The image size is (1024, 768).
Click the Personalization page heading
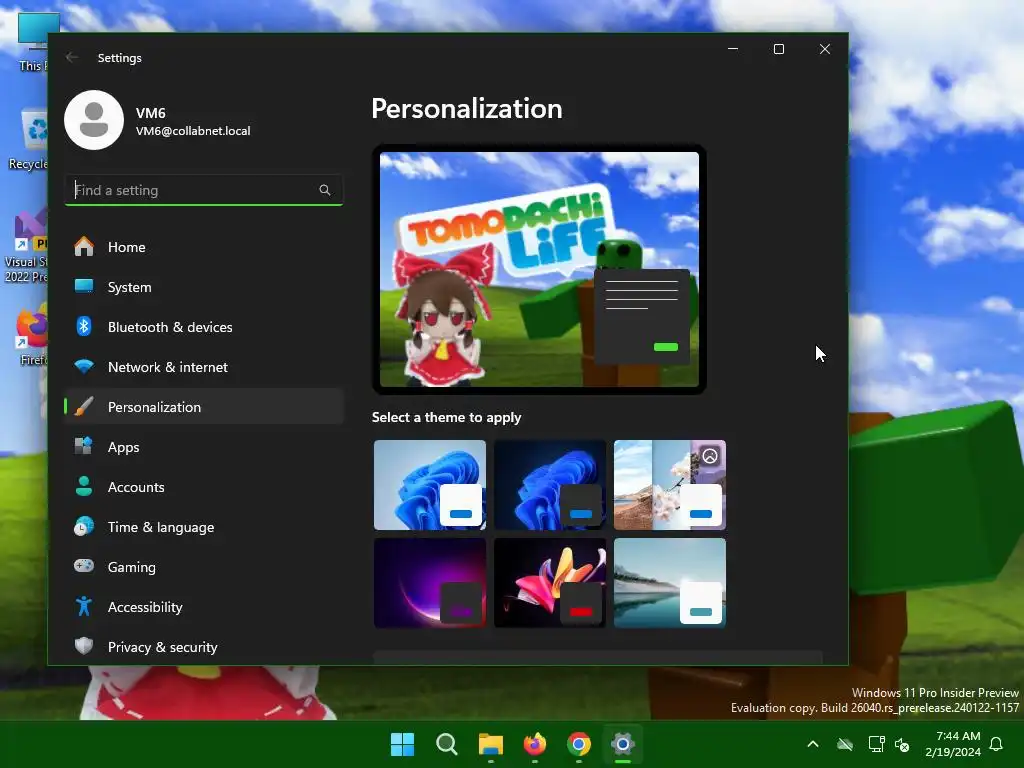[467, 109]
